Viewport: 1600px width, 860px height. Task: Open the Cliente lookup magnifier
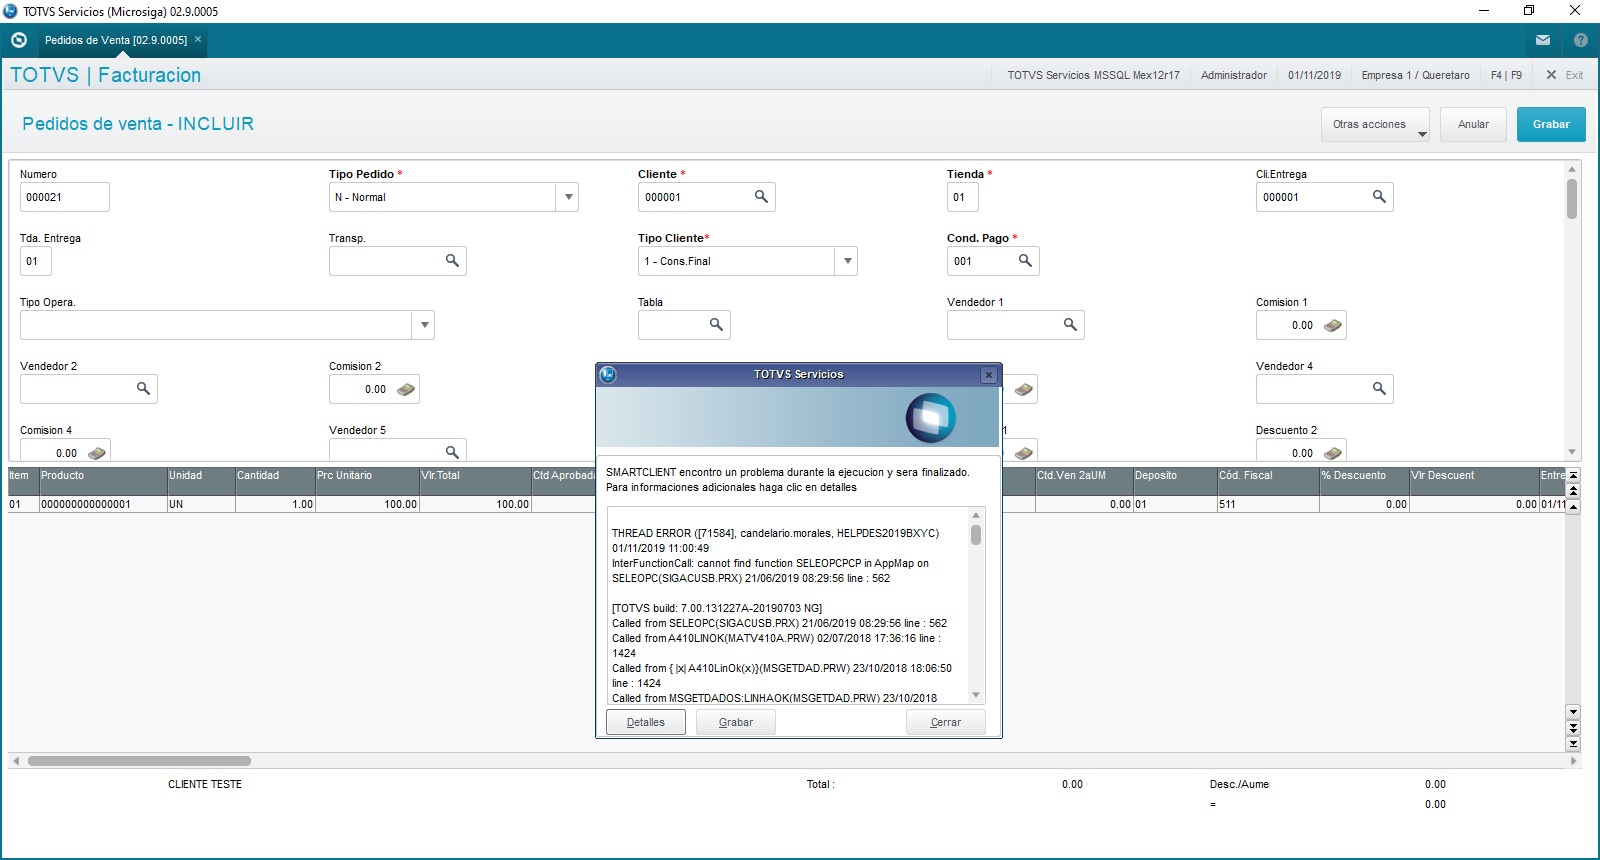[x=761, y=197]
